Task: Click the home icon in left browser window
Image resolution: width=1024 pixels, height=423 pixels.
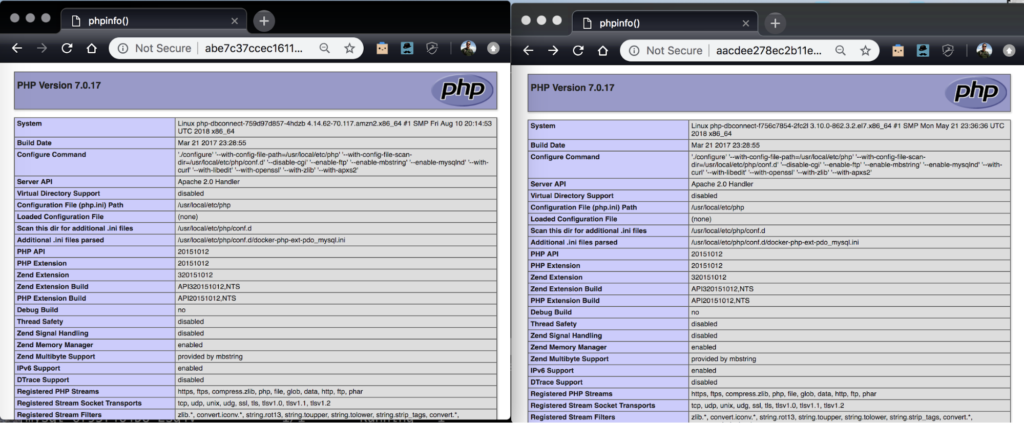Action: (x=91, y=47)
